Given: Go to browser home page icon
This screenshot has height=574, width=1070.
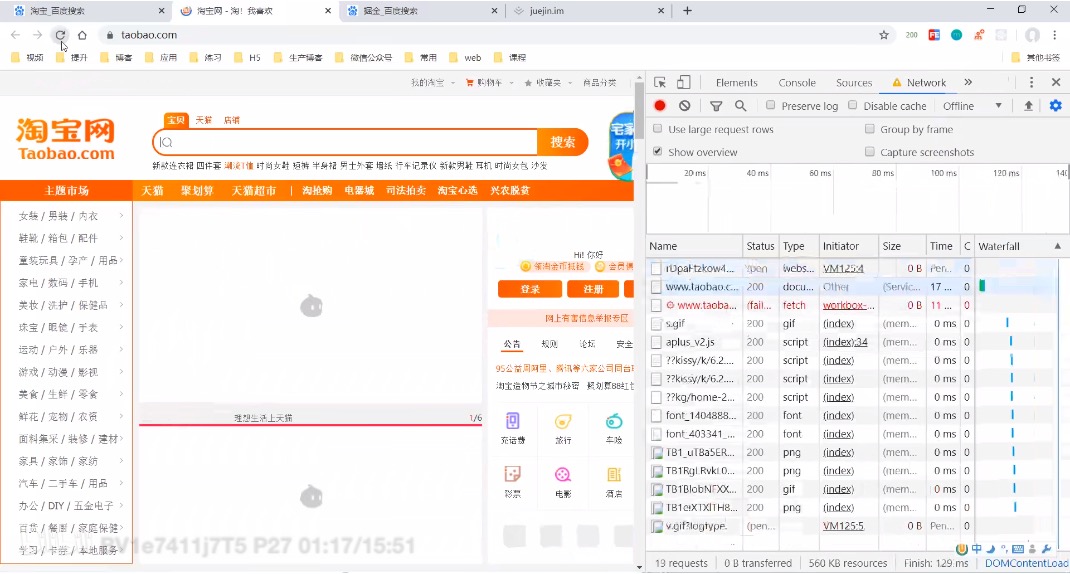Looking at the screenshot, I should [83, 35].
